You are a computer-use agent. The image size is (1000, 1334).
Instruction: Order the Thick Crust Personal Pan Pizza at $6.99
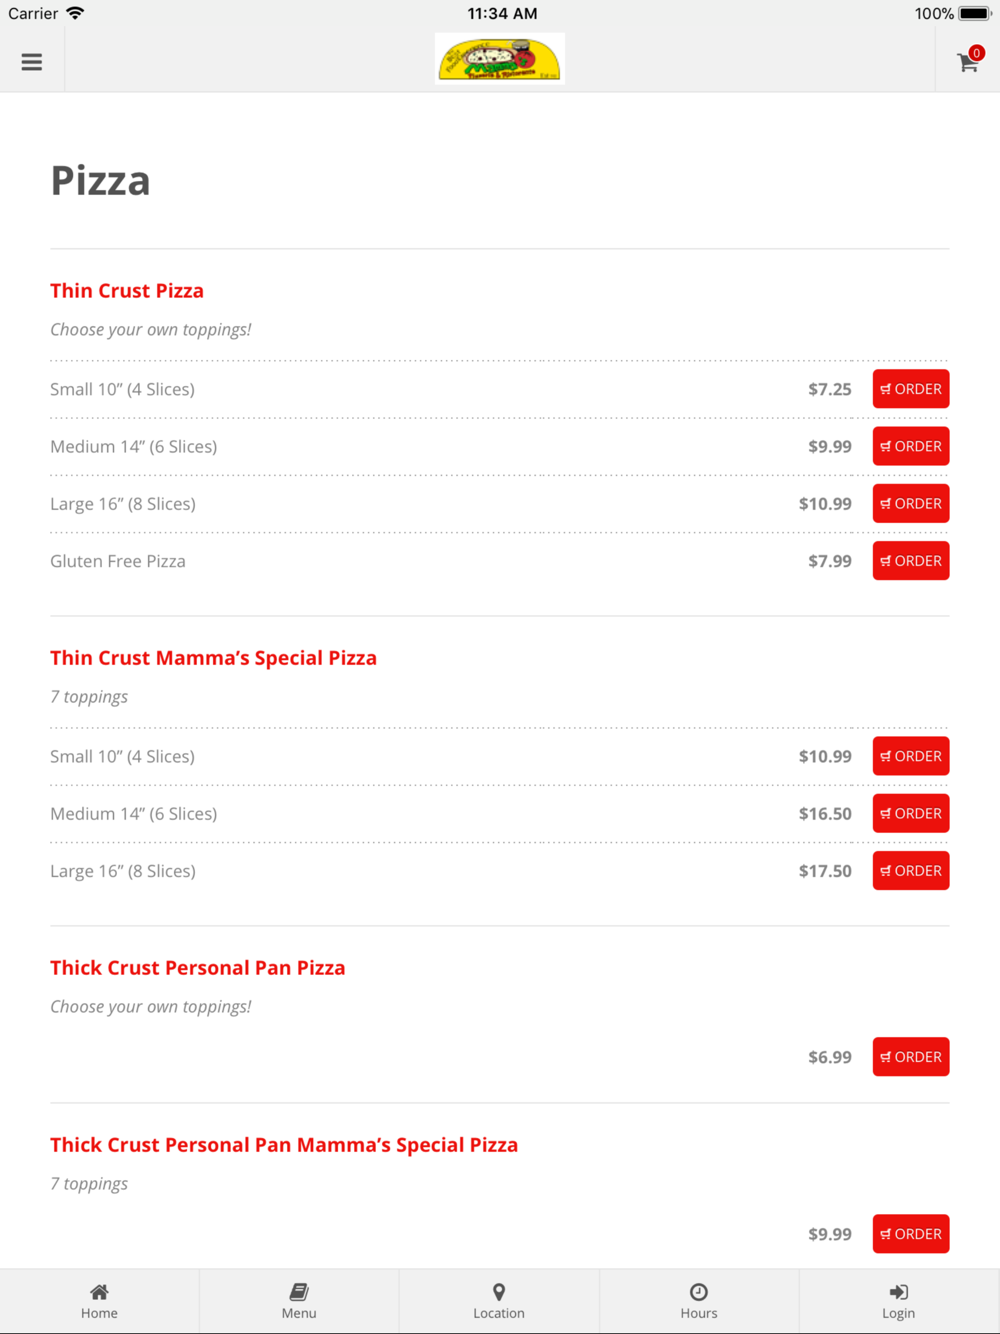(x=911, y=1057)
